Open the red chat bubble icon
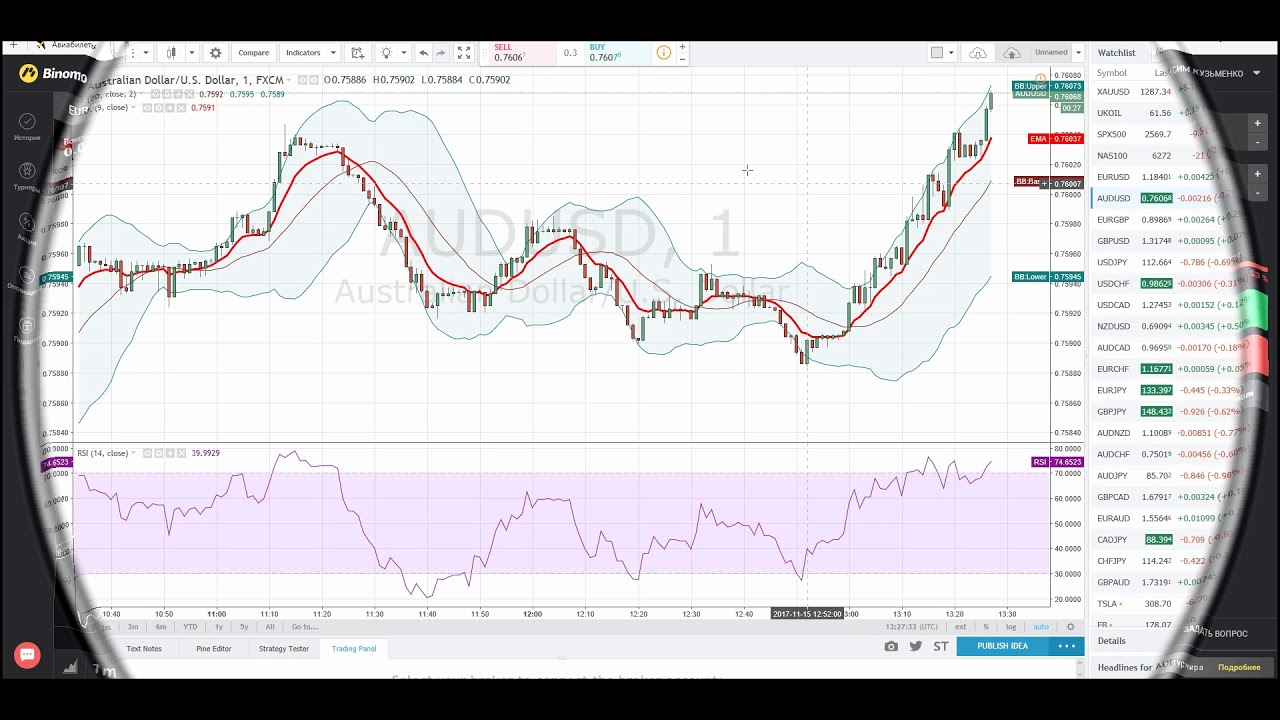The width and height of the screenshot is (1280, 720). 27,656
